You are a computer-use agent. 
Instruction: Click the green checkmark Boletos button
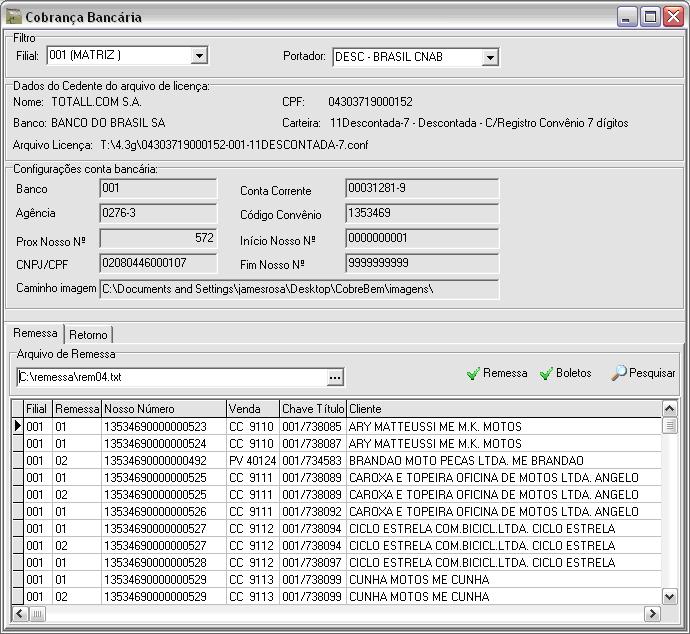tap(565, 373)
